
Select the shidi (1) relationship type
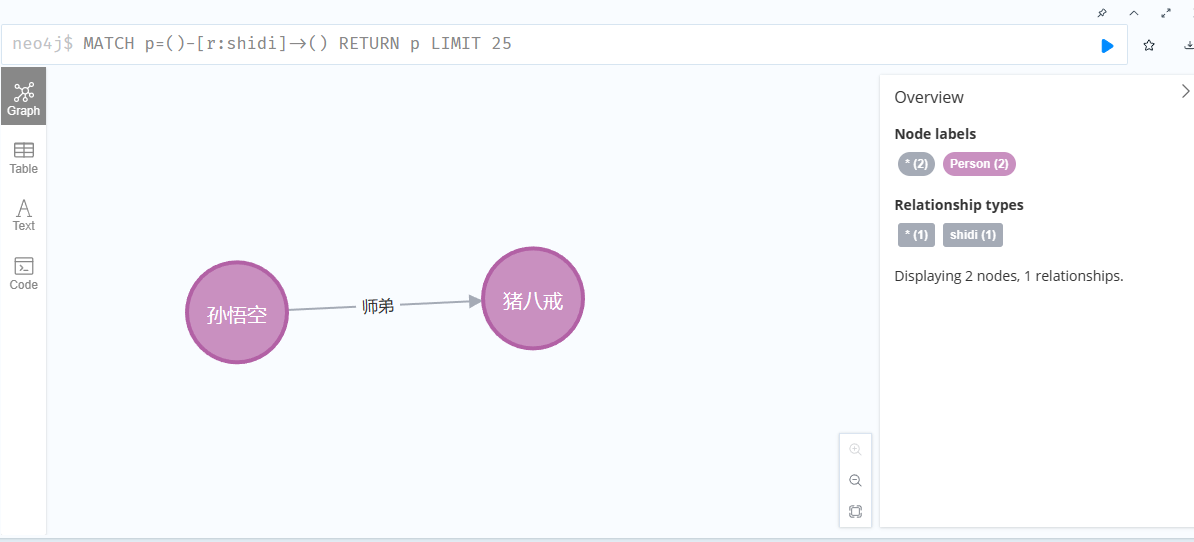[x=972, y=234]
